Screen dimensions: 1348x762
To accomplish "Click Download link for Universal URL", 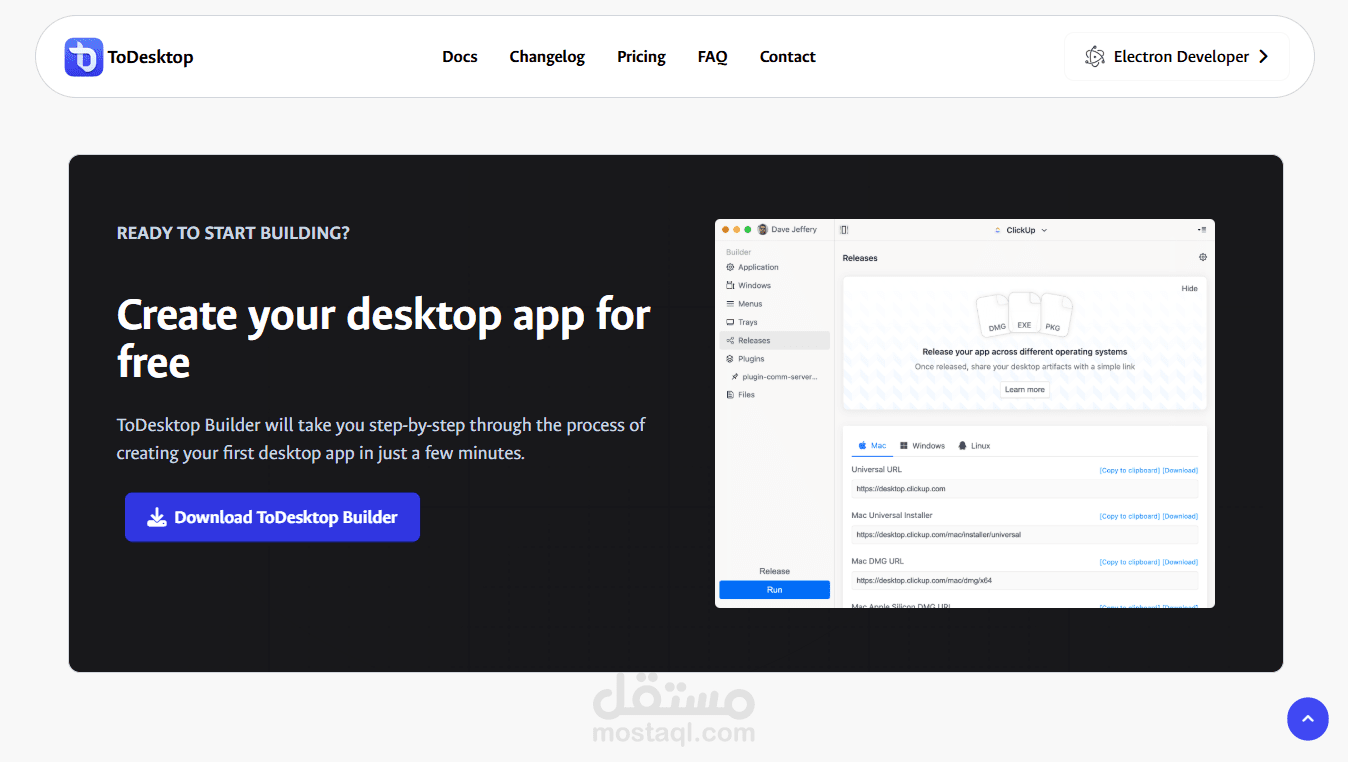I will tap(1180, 470).
